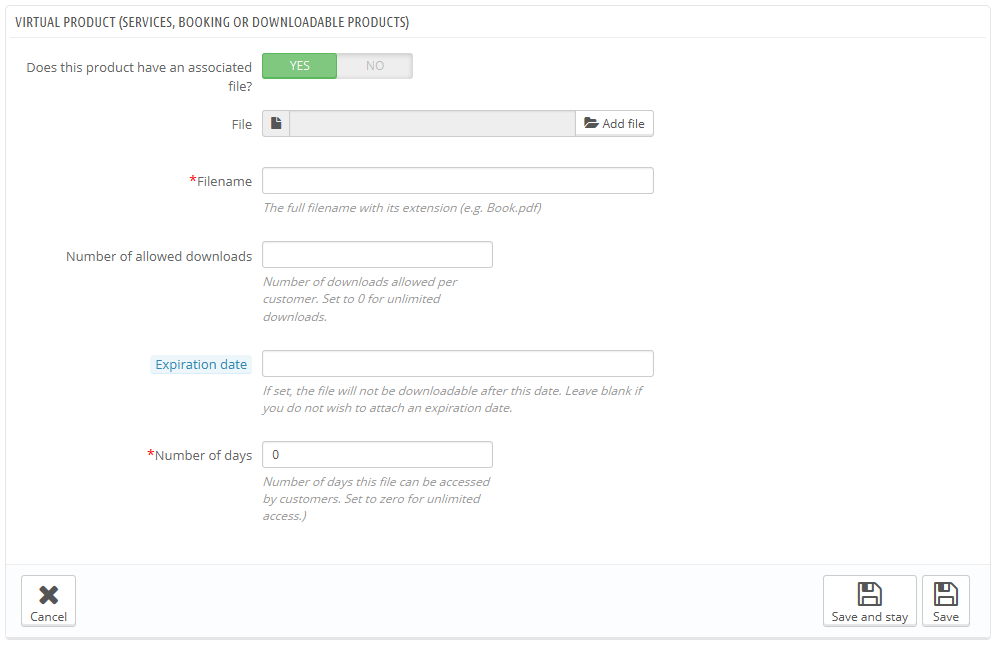Click the Save and stay label
The image size is (996, 647).
coord(870,617)
